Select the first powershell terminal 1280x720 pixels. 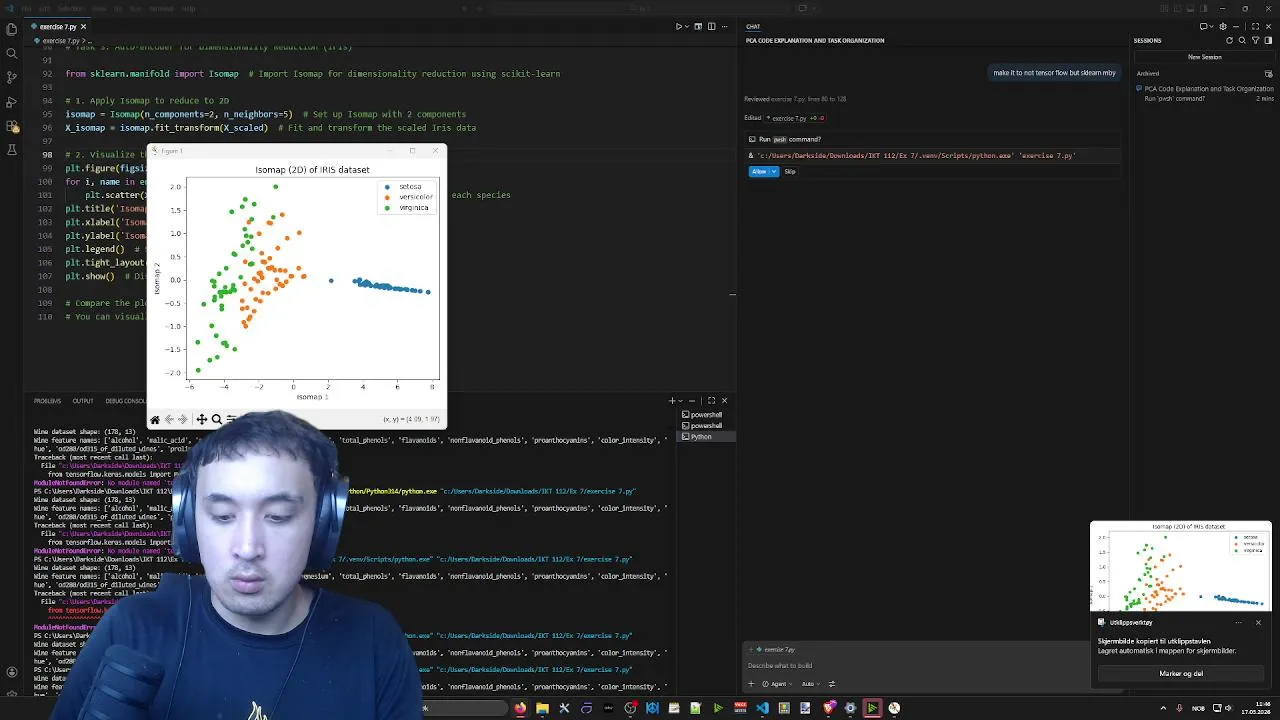[x=705, y=415]
